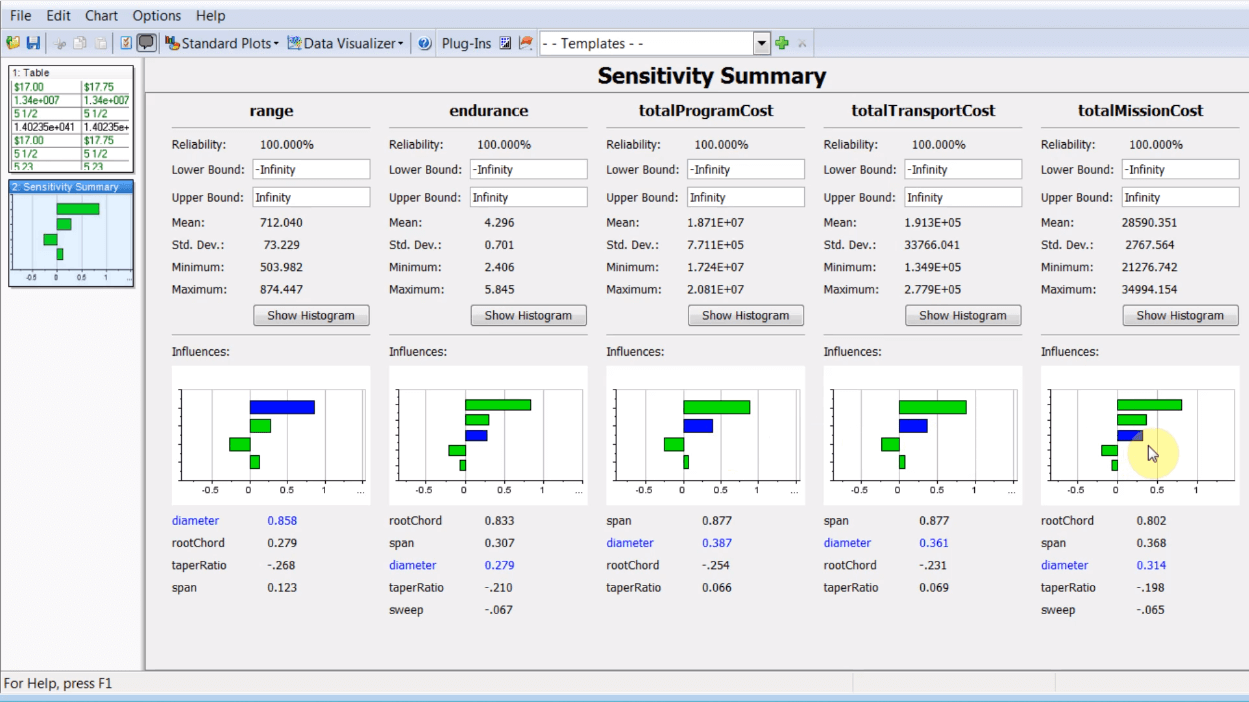Click the totalProgramCost Upper Bound field
The width and height of the screenshot is (1249, 702).
tap(746, 197)
